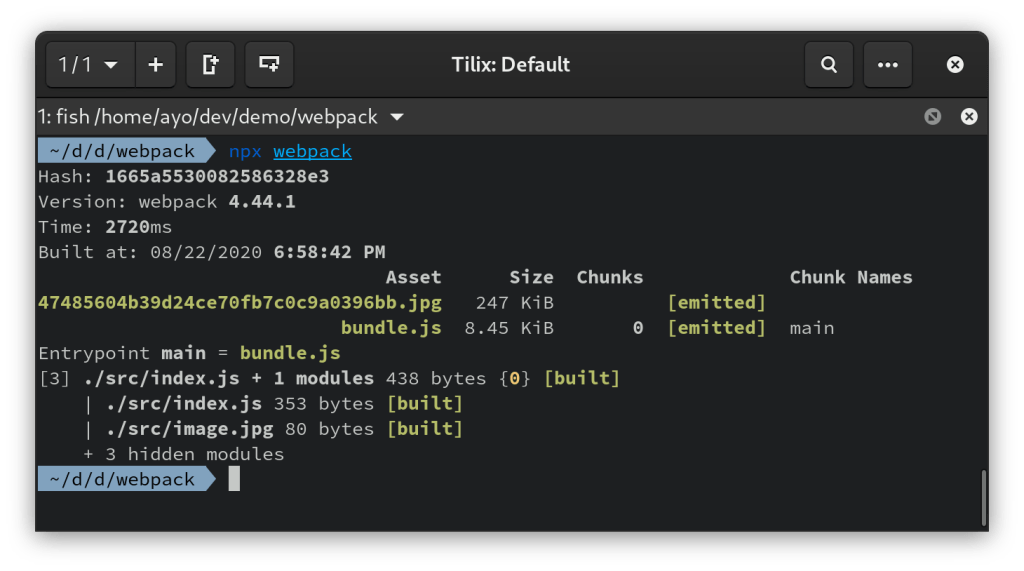Click the jpg asset filename 47485604b39d...jpg

click(240, 303)
